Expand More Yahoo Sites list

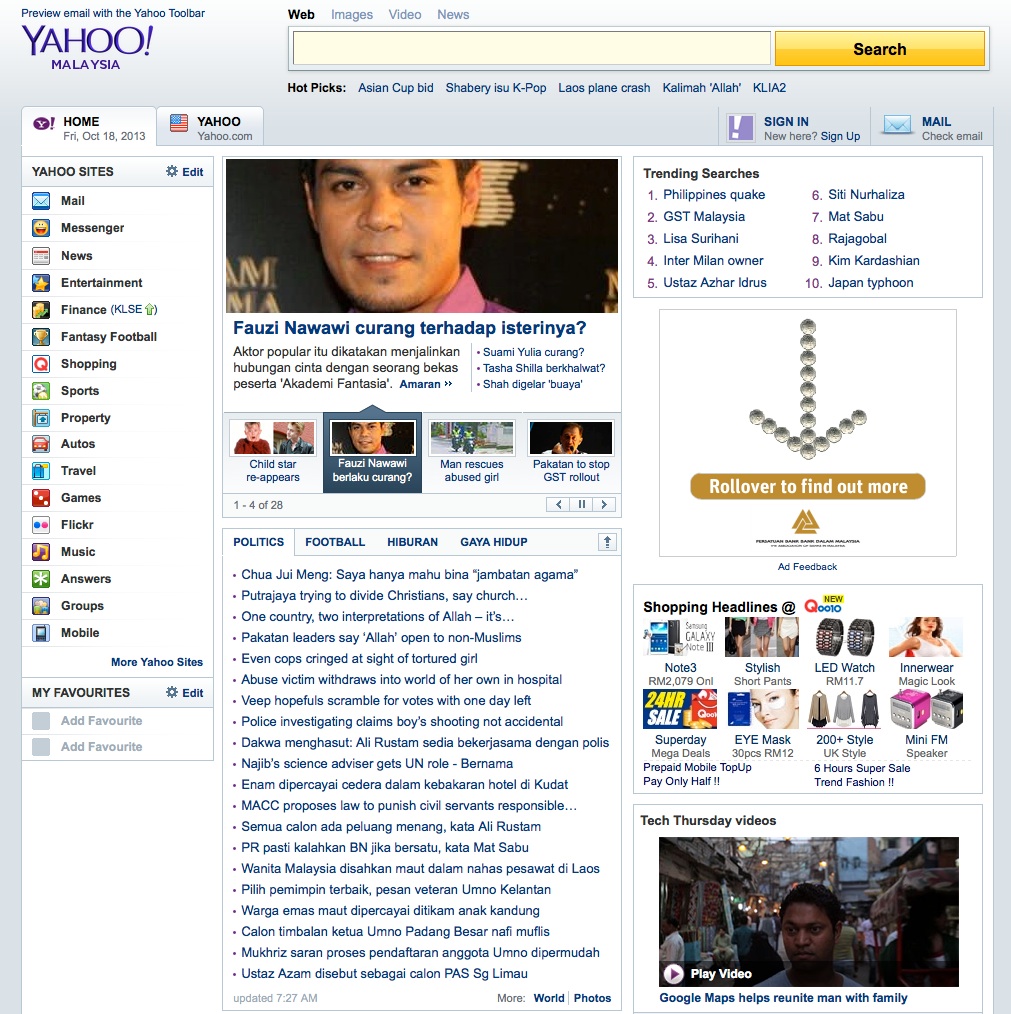[x=157, y=662]
